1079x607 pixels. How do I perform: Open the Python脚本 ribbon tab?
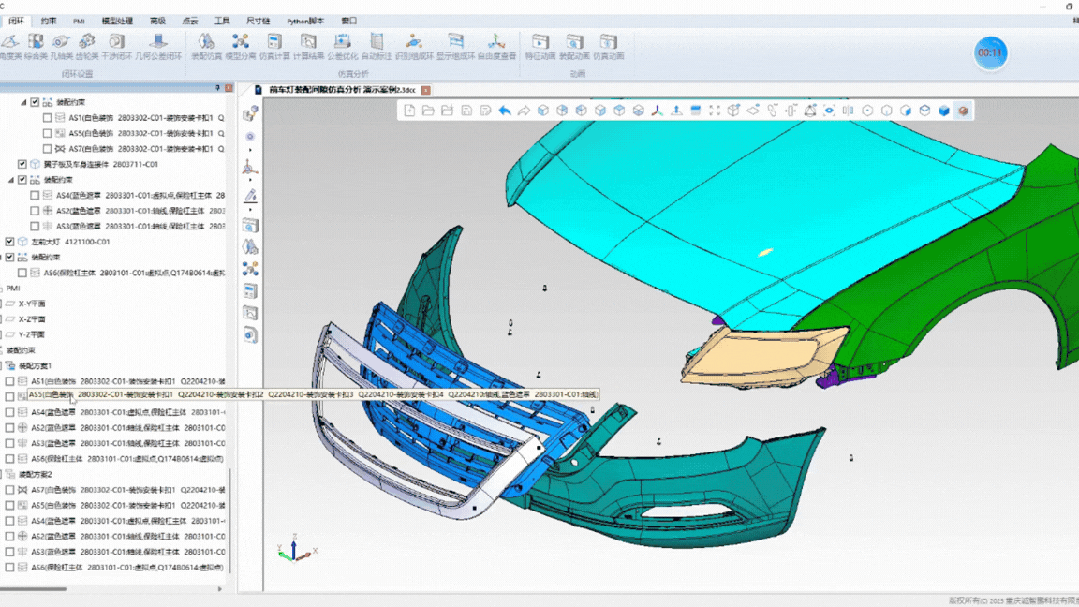pos(306,21)
